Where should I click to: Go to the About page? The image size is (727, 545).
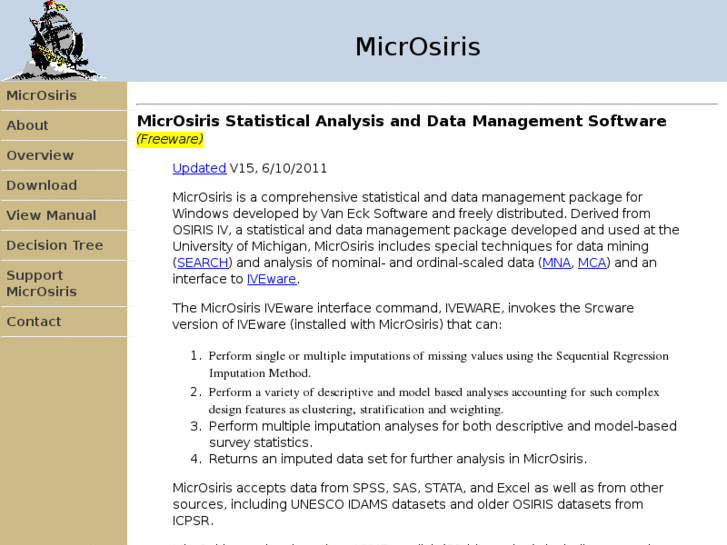(27, 125)
